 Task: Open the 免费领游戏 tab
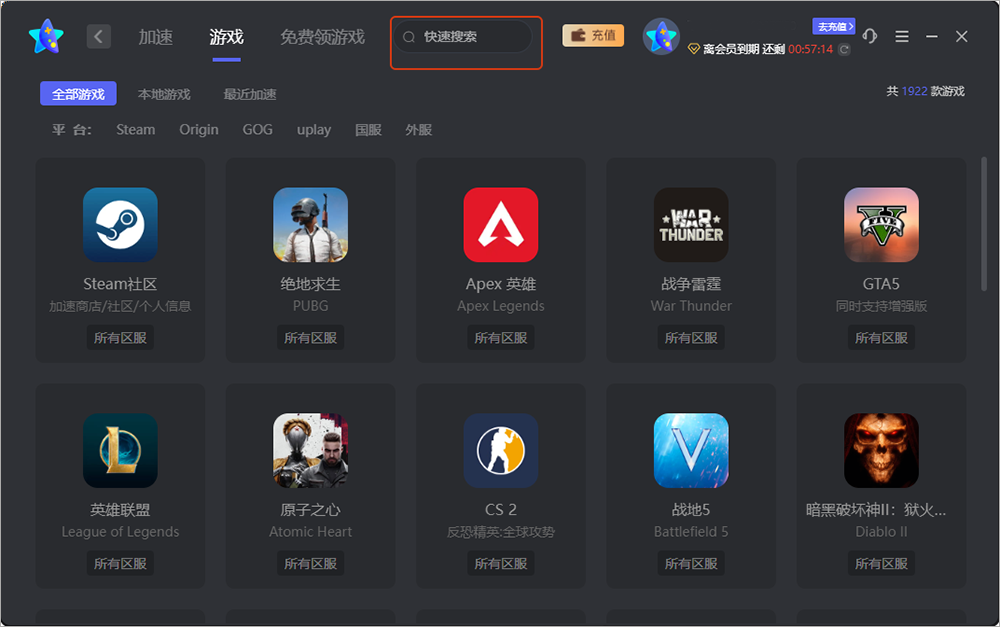(323, 37)
